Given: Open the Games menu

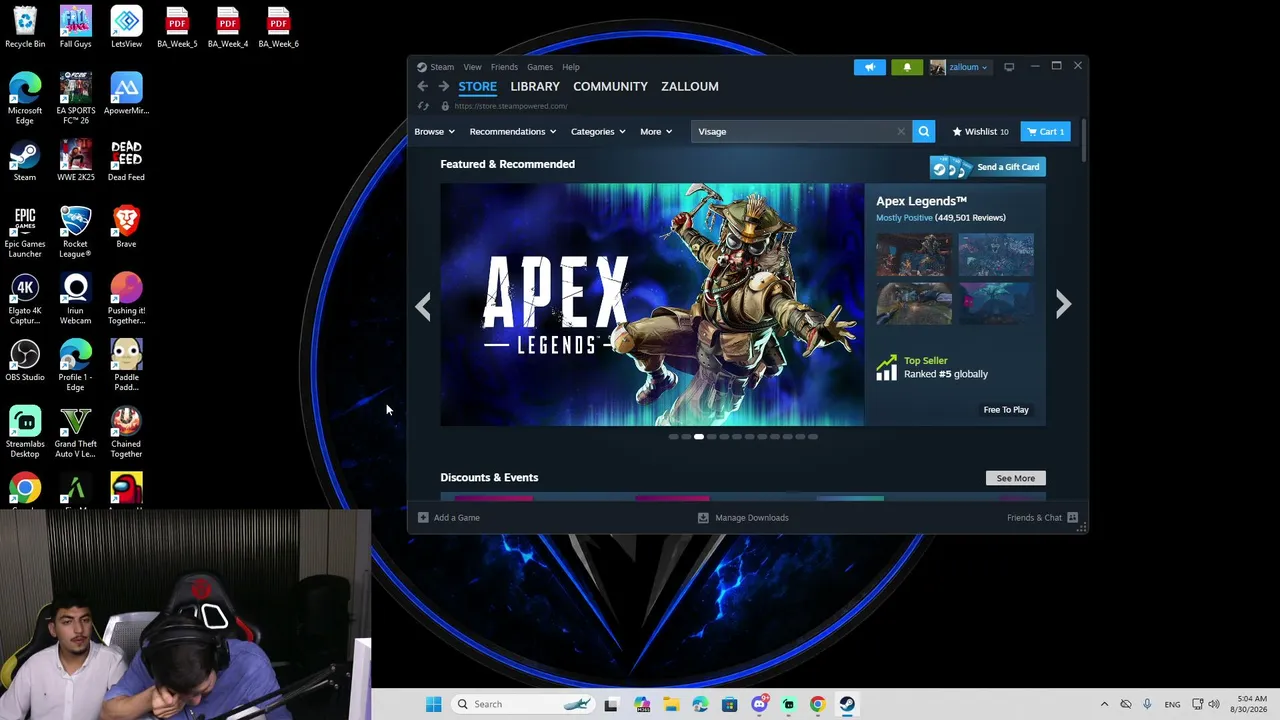Looking at the screenshot, I should coord(540,67).
